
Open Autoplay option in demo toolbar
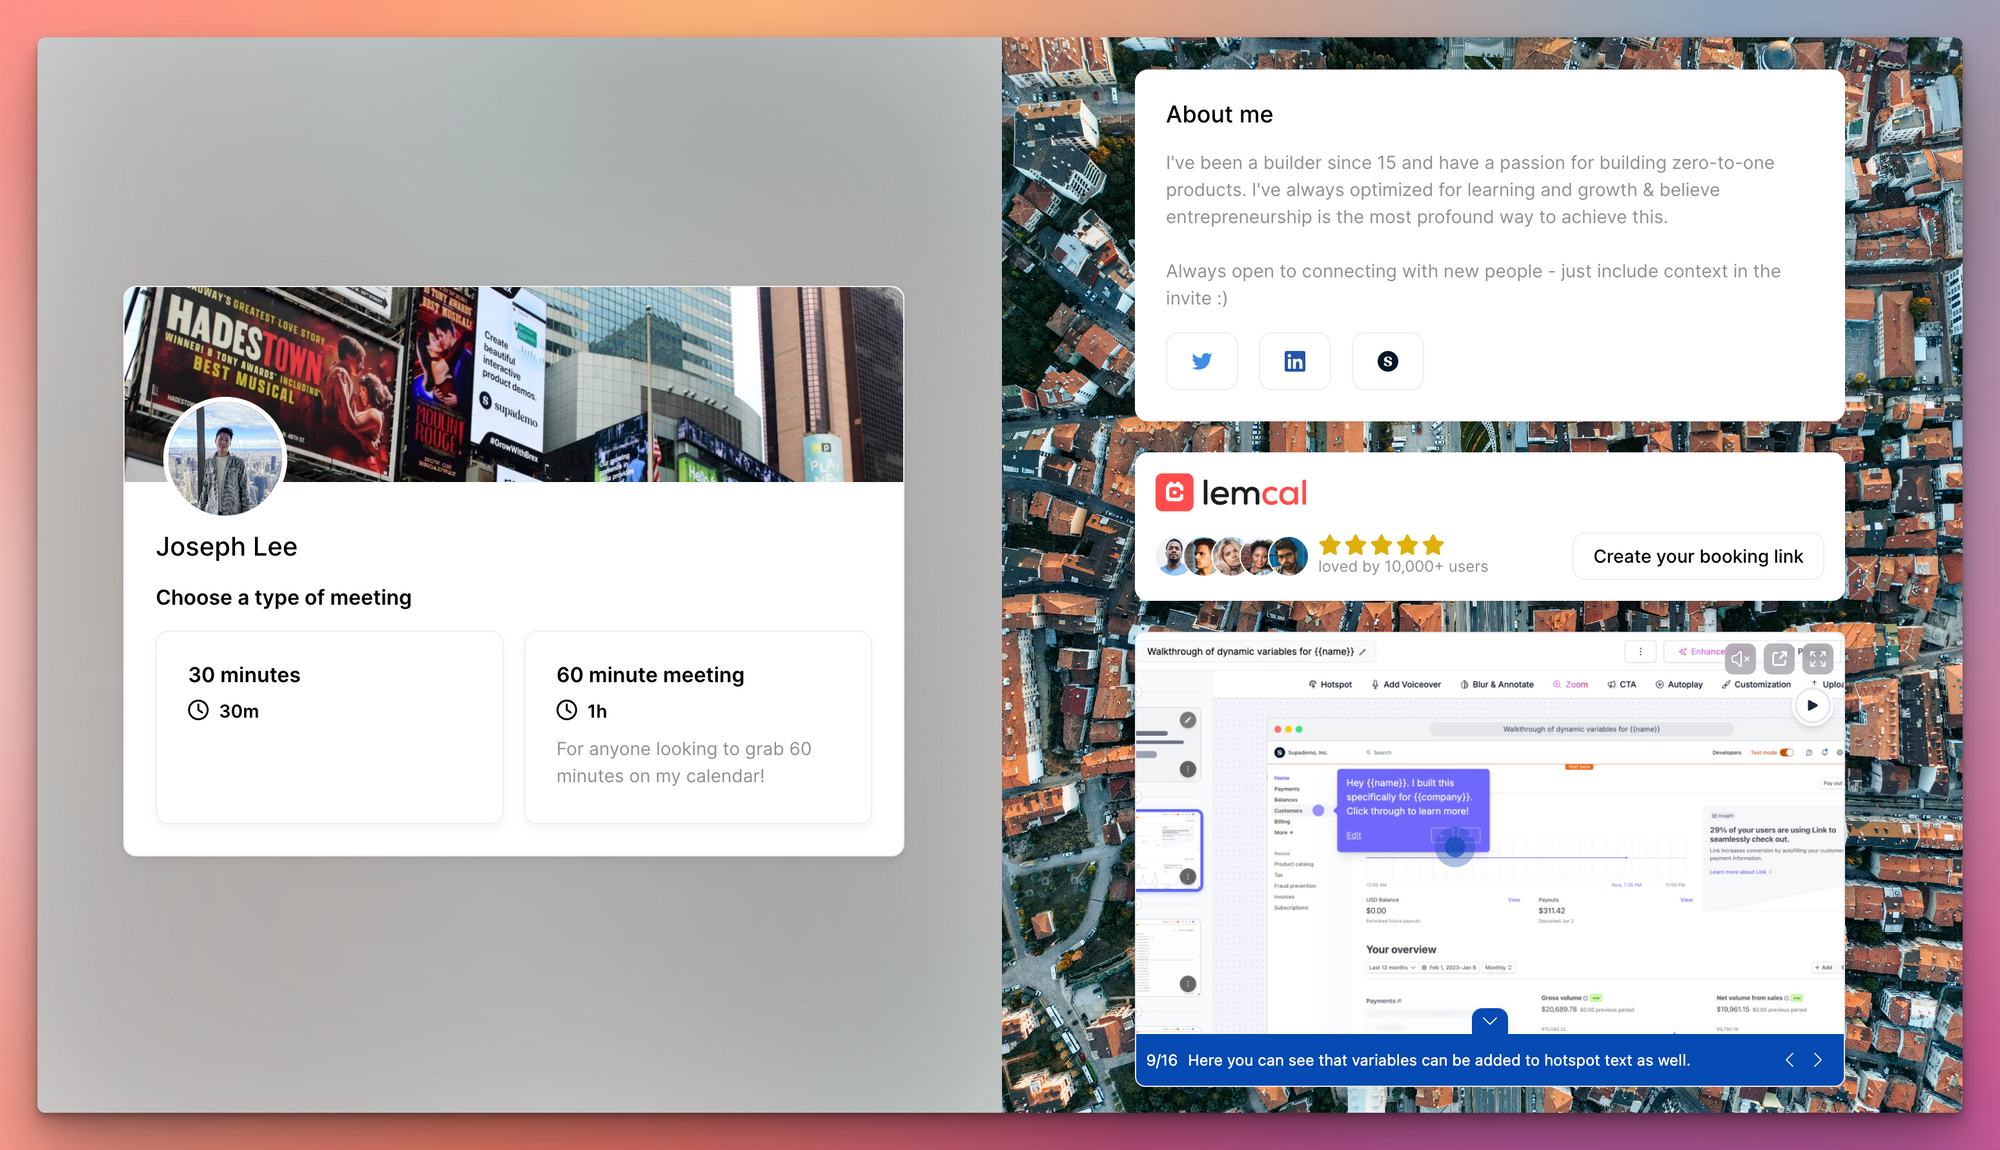click(x=1679, y=685)
